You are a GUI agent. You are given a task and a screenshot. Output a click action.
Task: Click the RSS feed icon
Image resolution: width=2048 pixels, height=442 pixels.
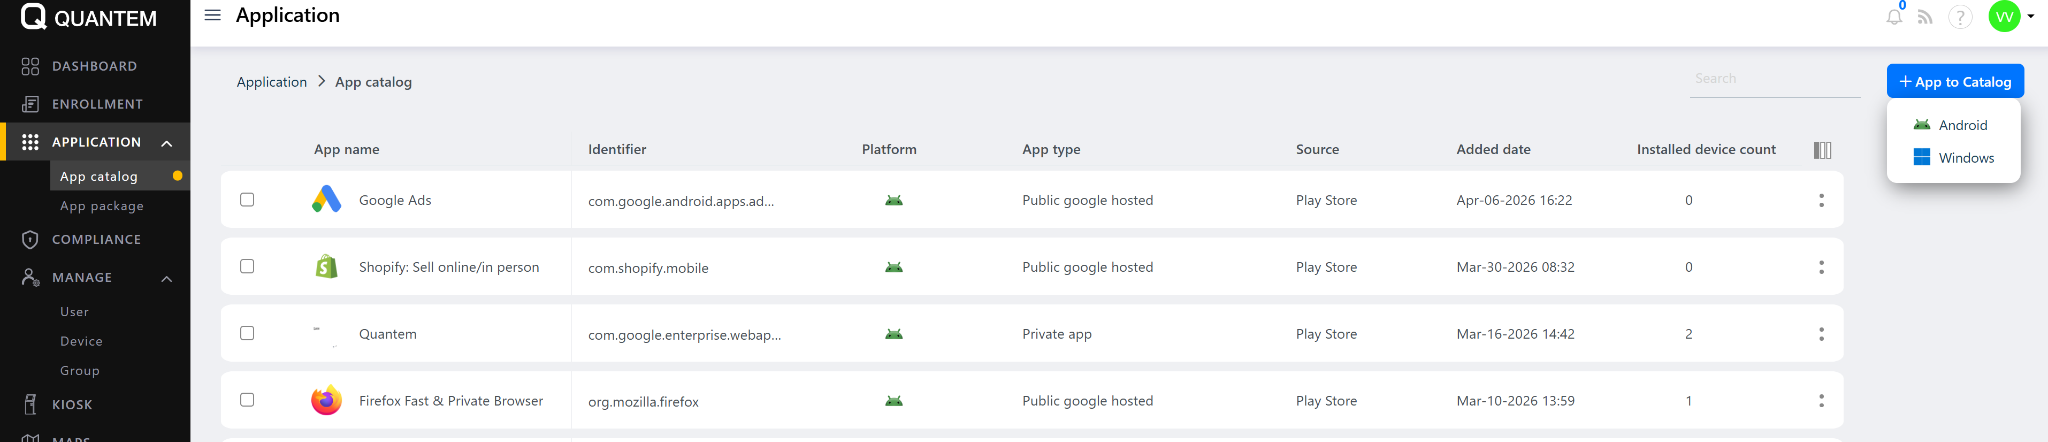pyautogui.click(x=1925, y=17)
